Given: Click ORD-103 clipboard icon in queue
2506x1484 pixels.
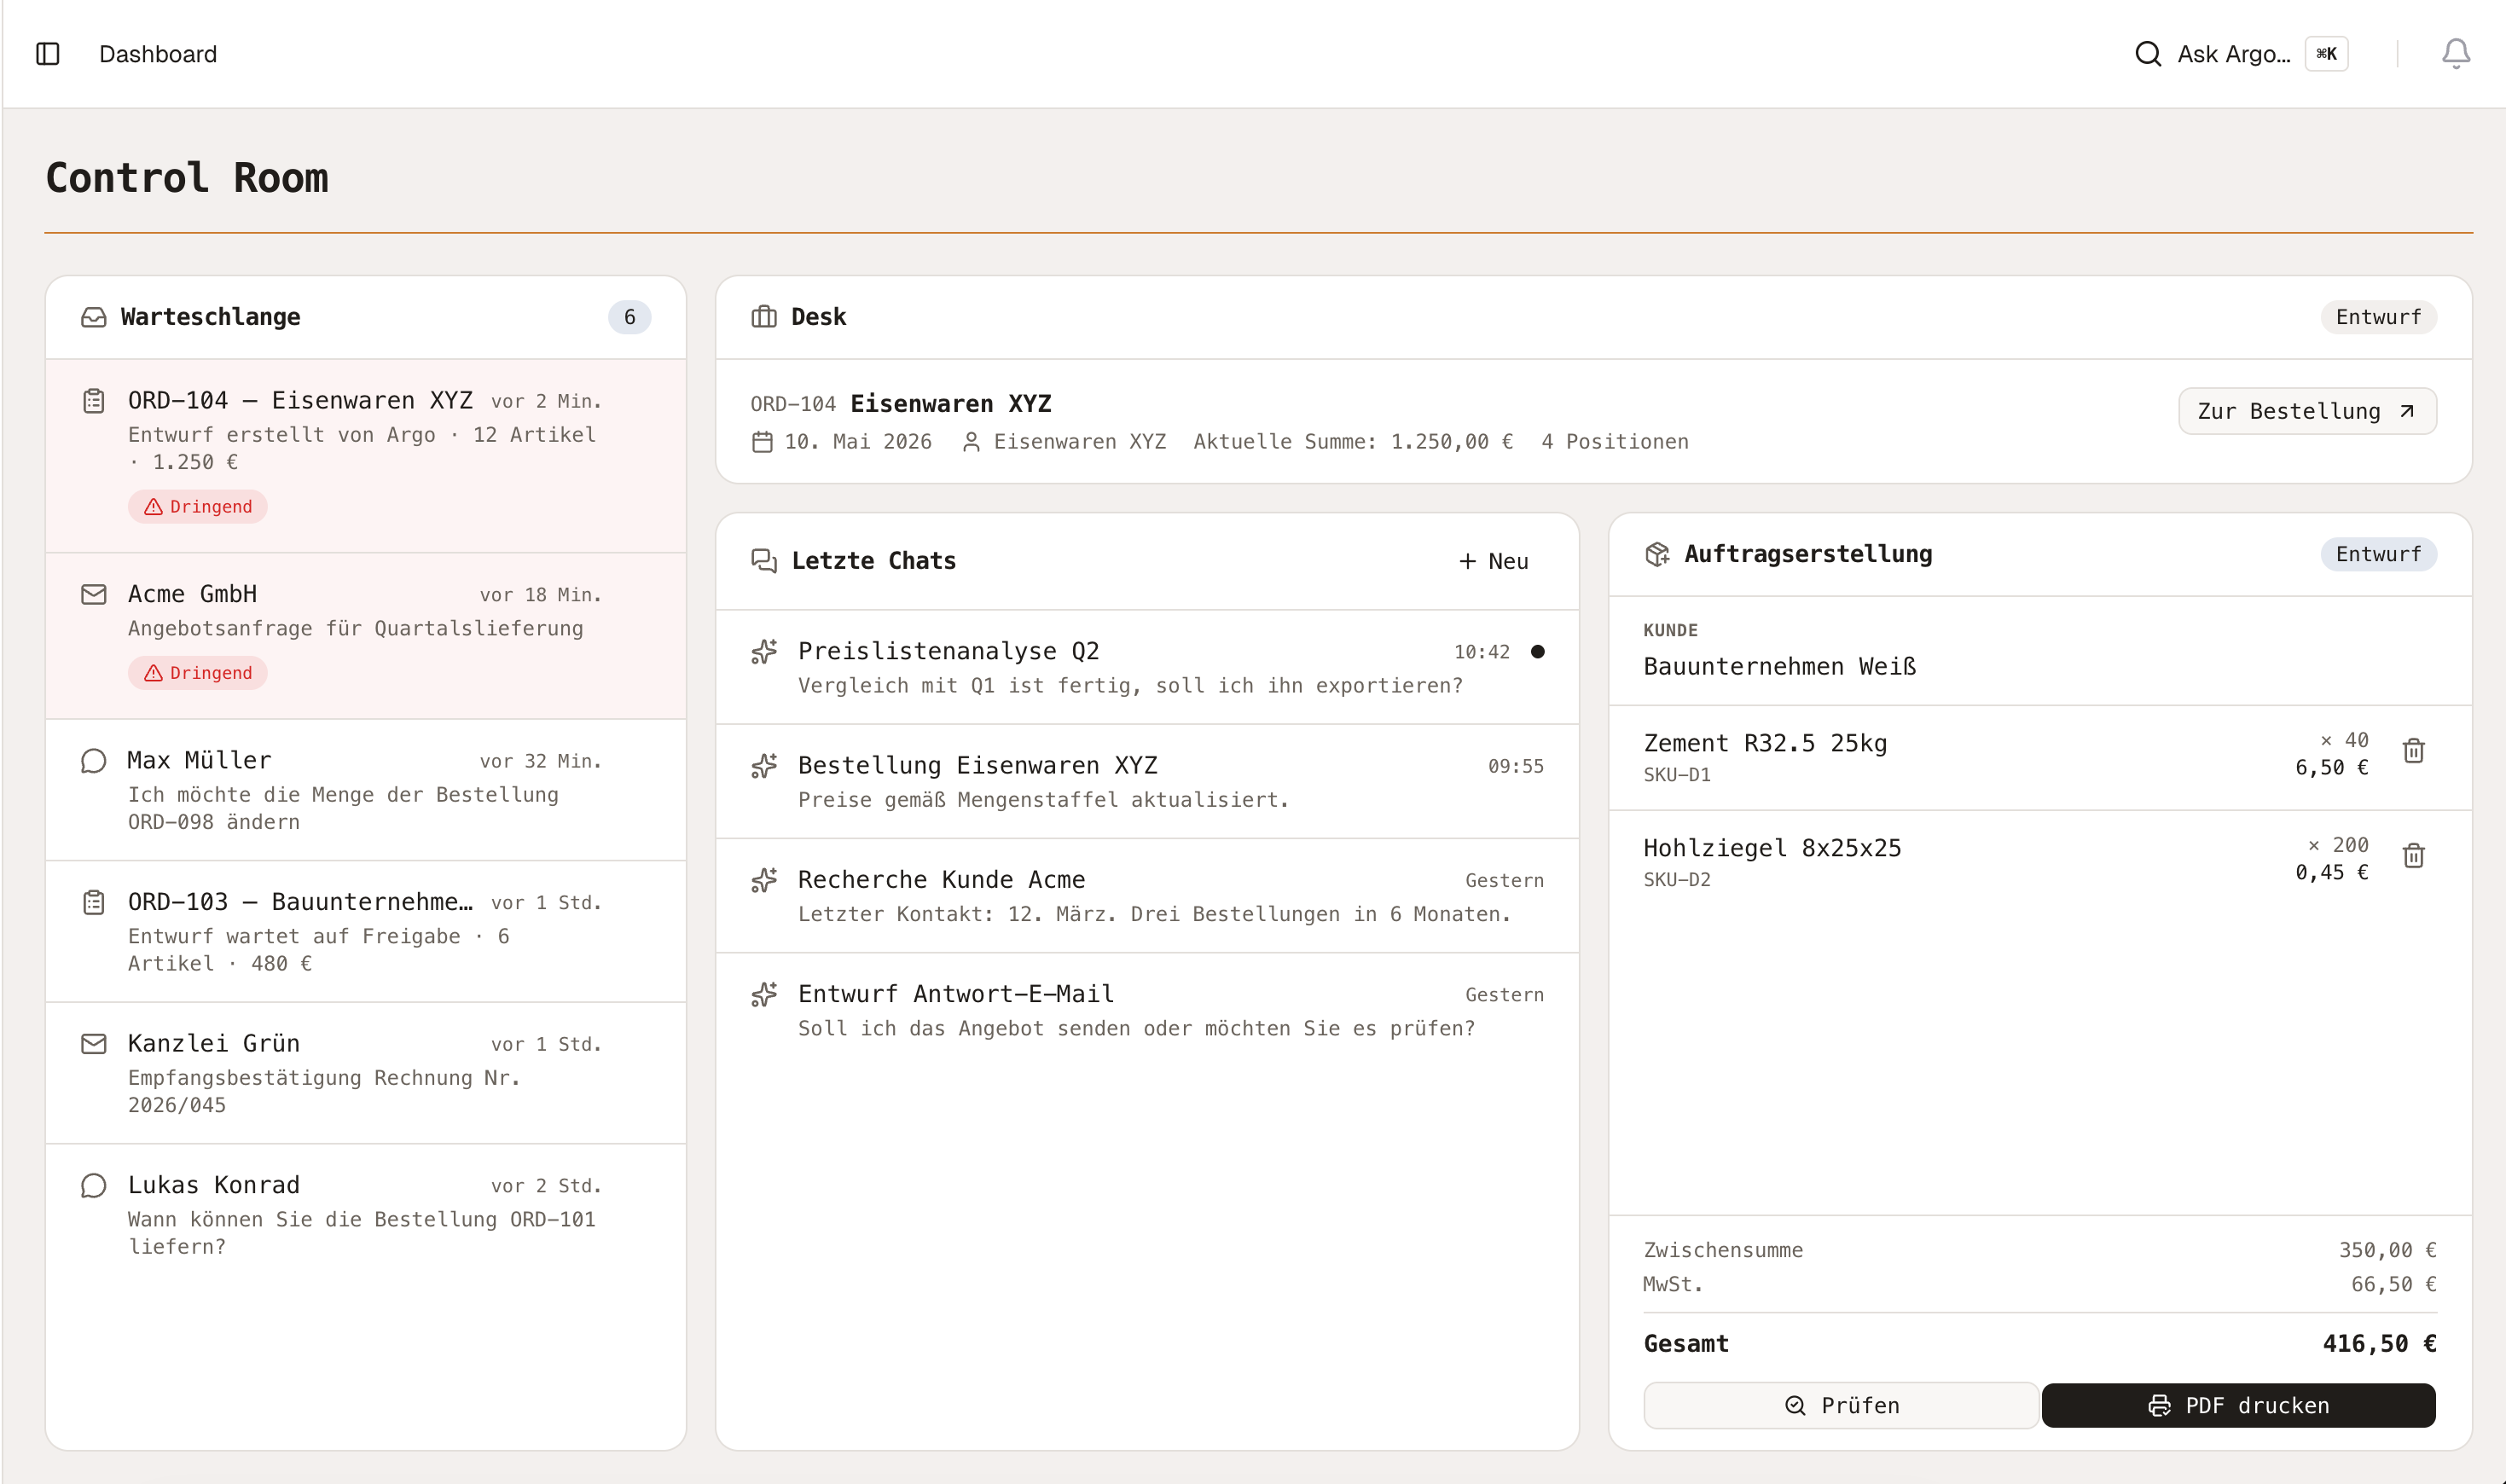Looking at the screenshot, I should 94,903.
